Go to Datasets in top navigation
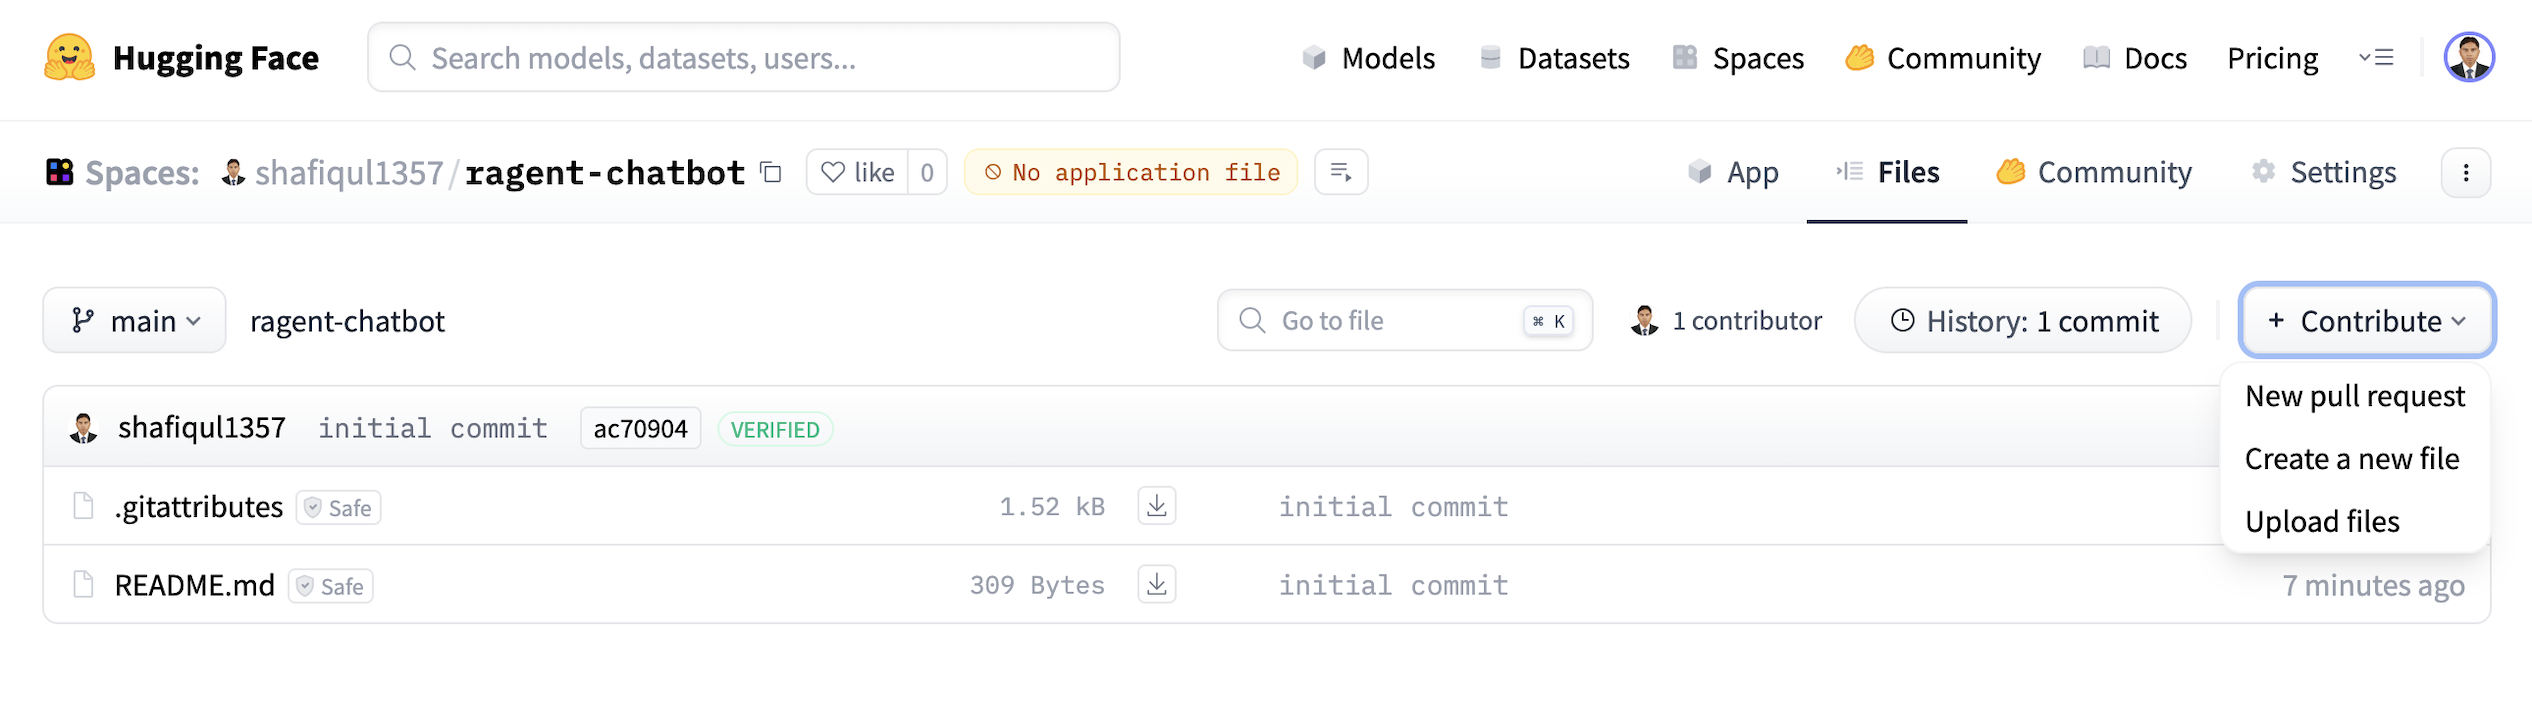This screenshot has height=708, width=2532. coord(1554,58)
